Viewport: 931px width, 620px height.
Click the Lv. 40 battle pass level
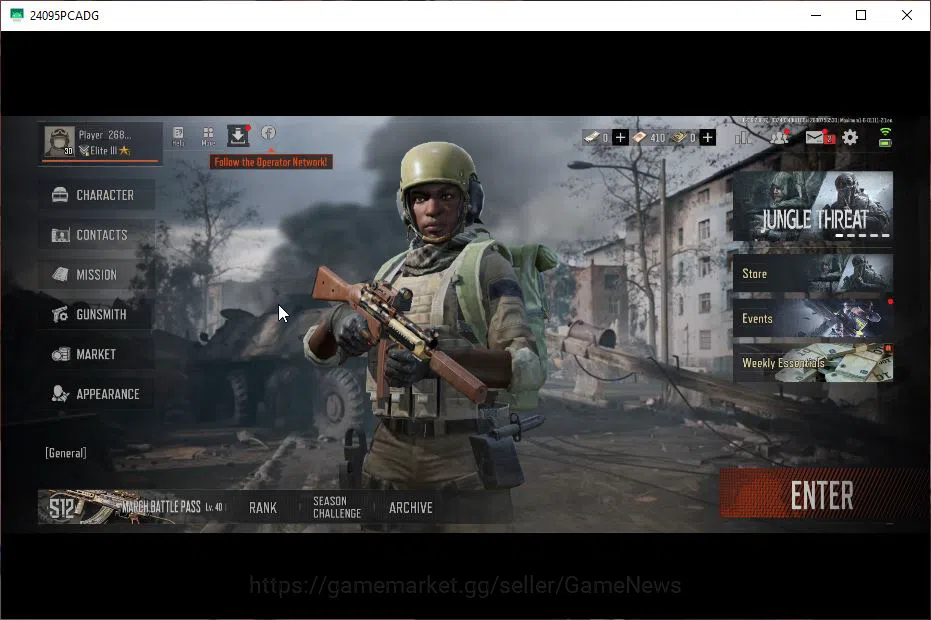coord(214,507)
